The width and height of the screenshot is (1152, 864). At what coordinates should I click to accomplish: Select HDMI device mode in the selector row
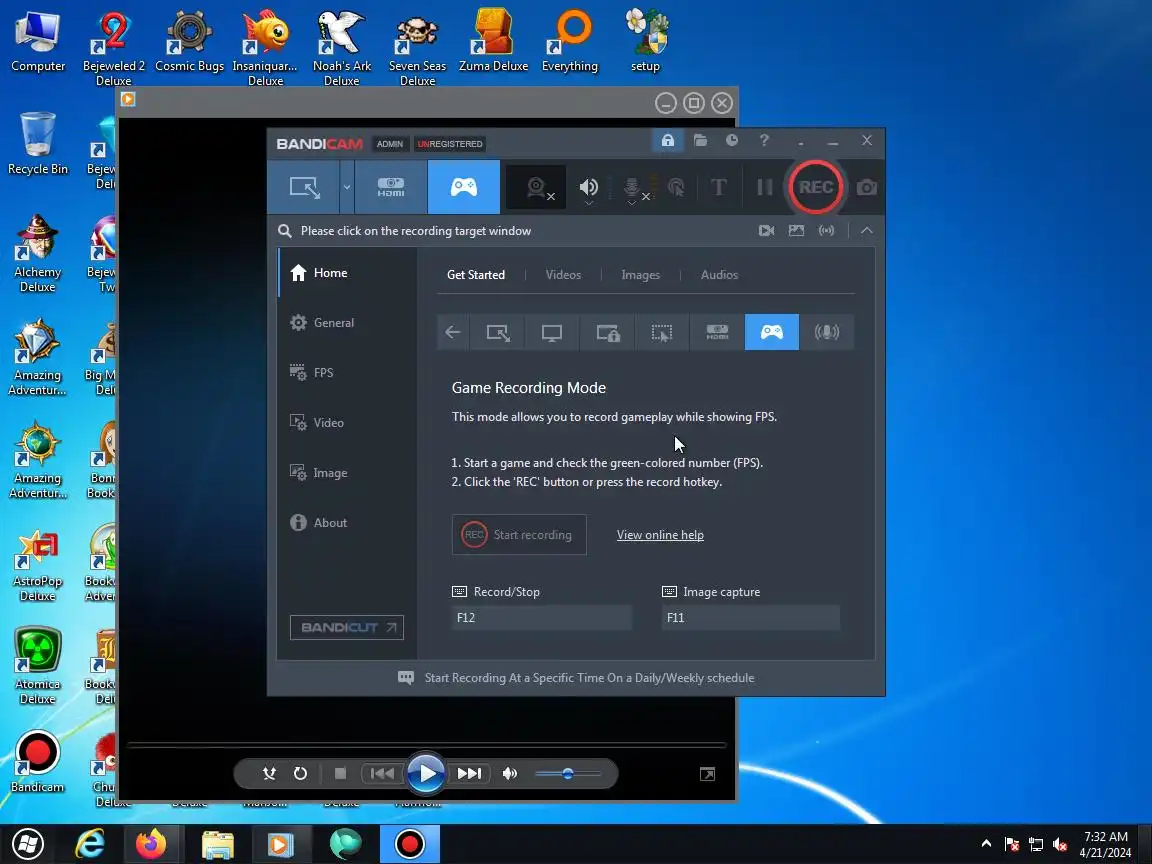pos(717,332)
